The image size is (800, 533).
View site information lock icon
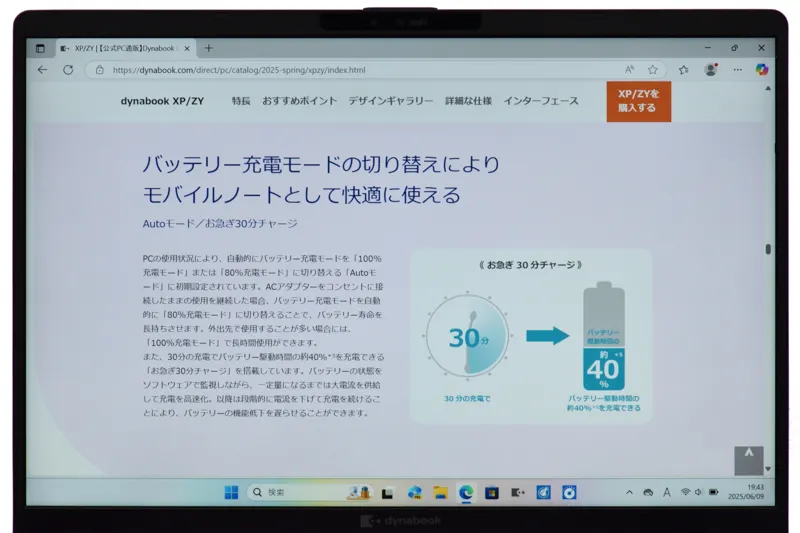(x=100, y=70)
